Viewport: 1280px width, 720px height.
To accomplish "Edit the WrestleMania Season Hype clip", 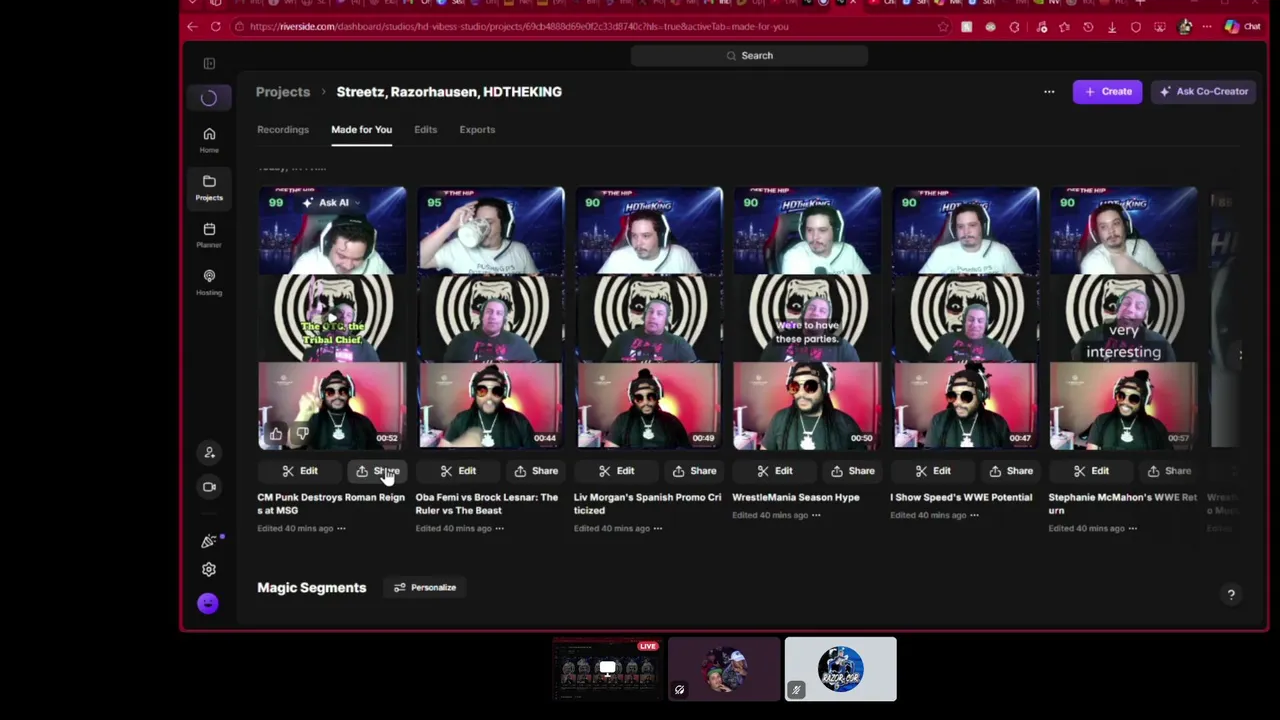I will click(774, 471).
